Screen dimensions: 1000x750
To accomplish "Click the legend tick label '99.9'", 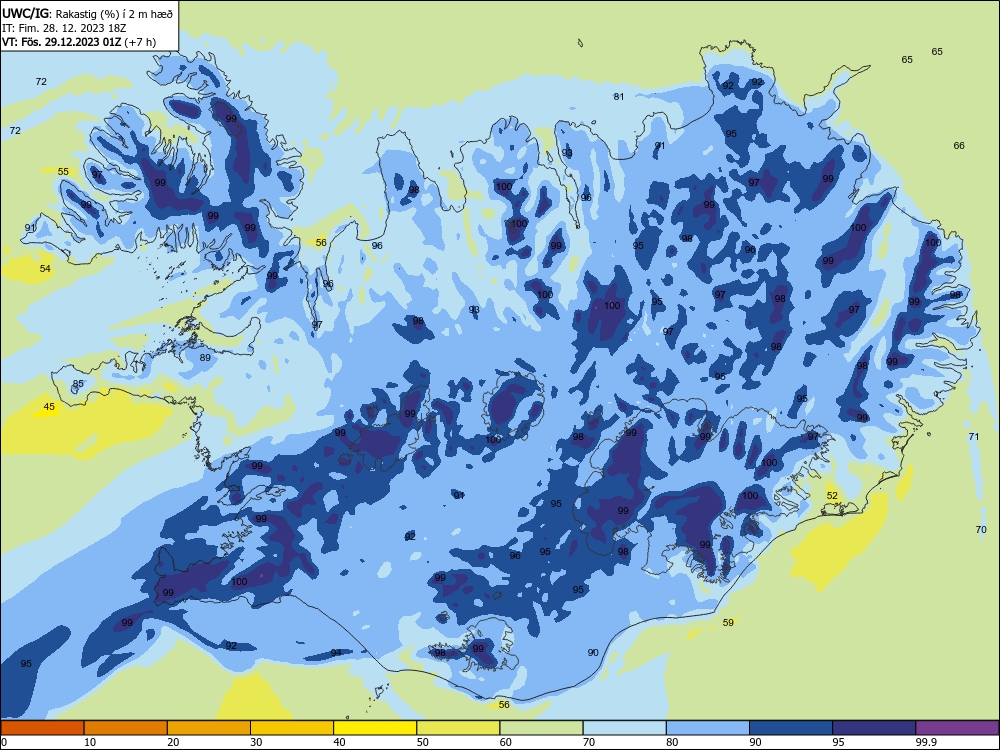I will click(926, 742).
